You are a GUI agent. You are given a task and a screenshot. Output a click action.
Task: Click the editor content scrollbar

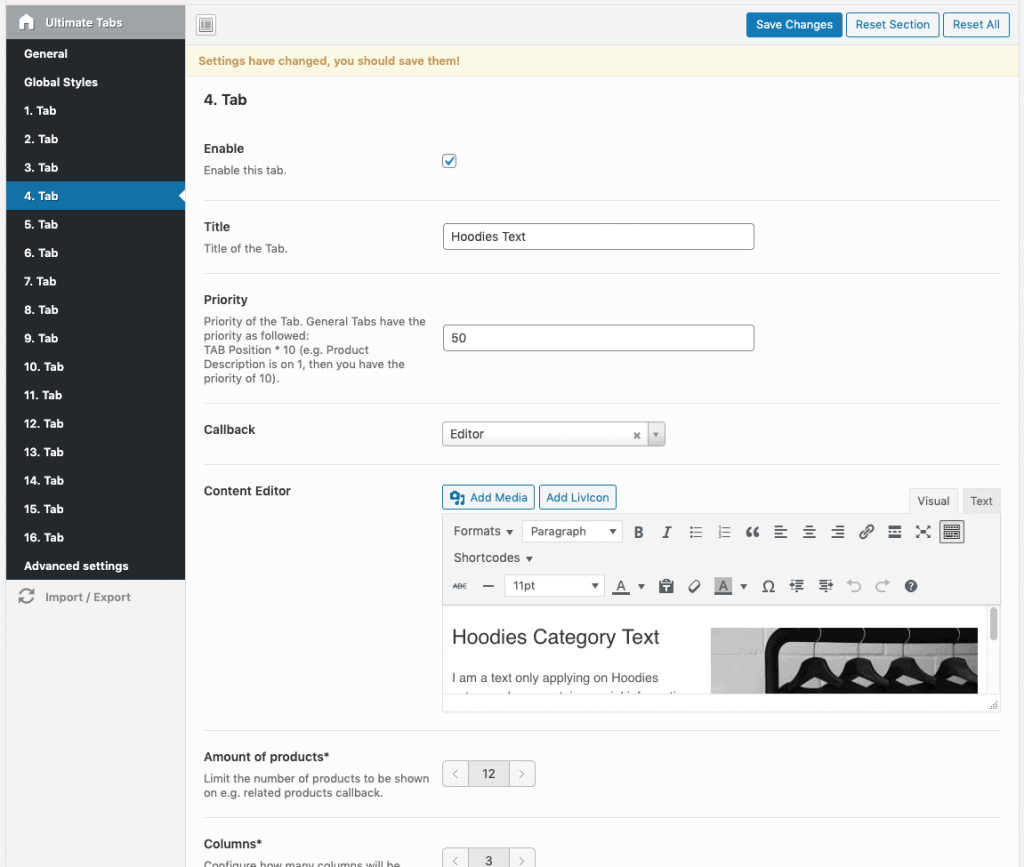tap(993, 624)
